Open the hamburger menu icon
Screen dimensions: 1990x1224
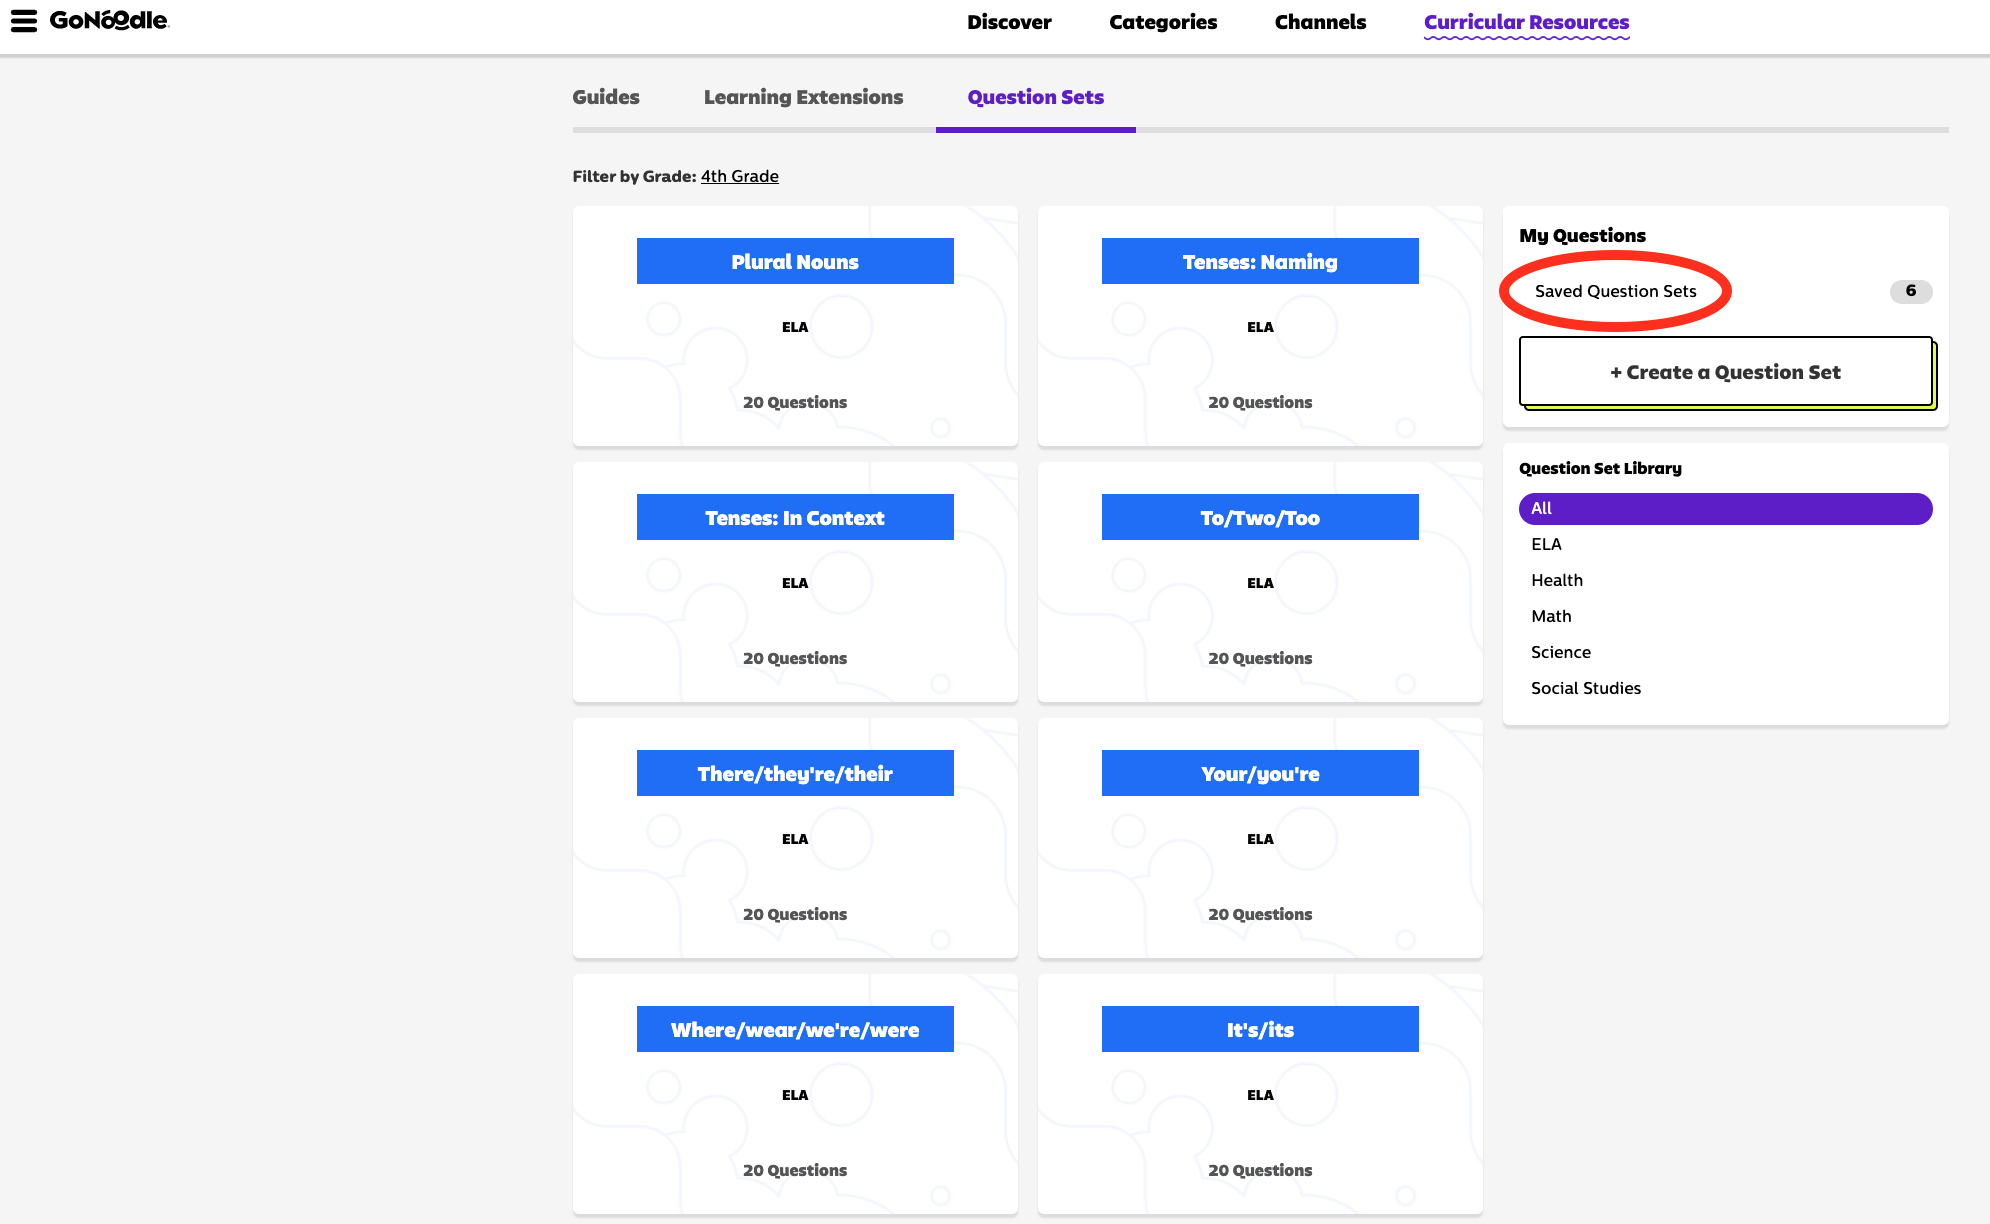(x=24, y=21)
